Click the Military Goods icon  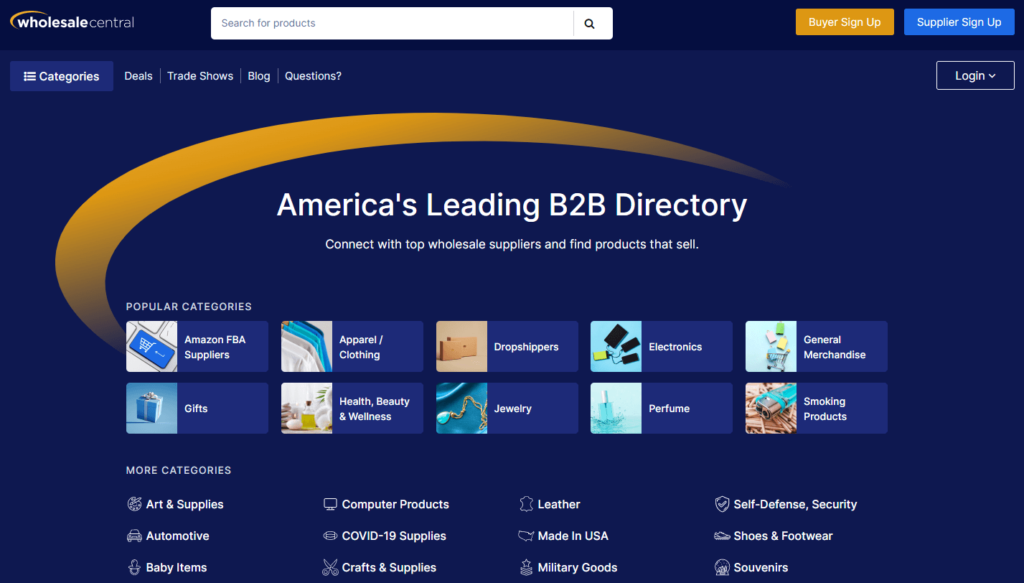point(526,567)
